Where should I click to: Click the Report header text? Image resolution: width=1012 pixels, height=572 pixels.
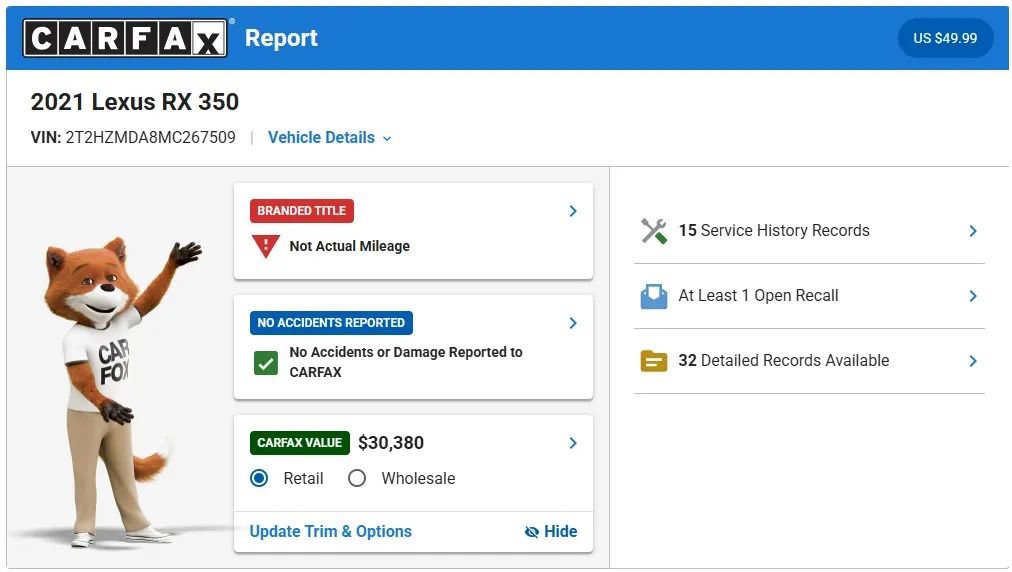281,38
